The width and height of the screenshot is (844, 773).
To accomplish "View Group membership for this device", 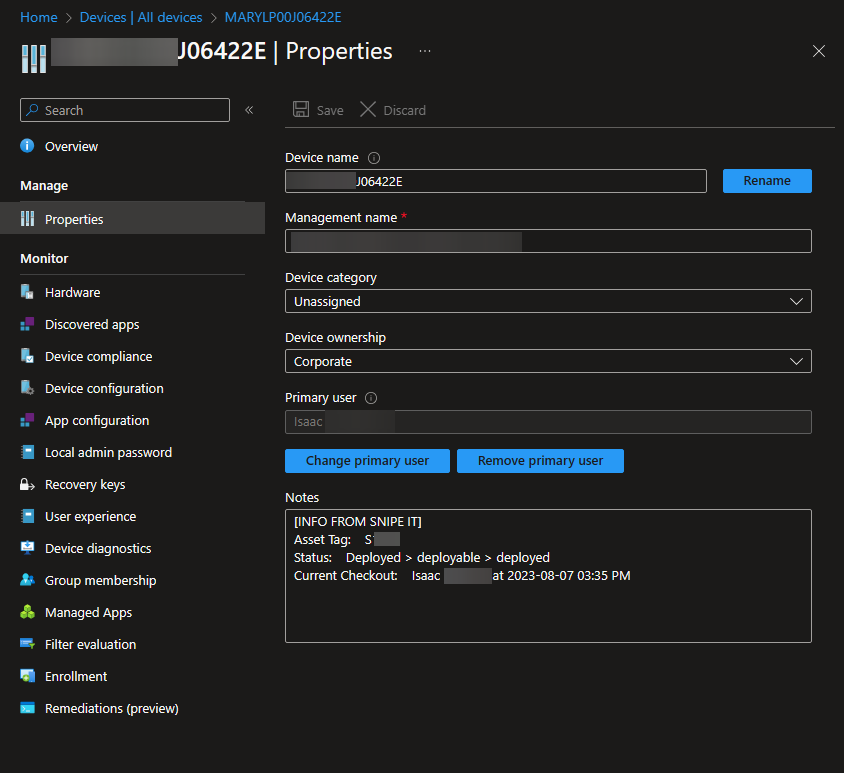I will click(100, 580).
